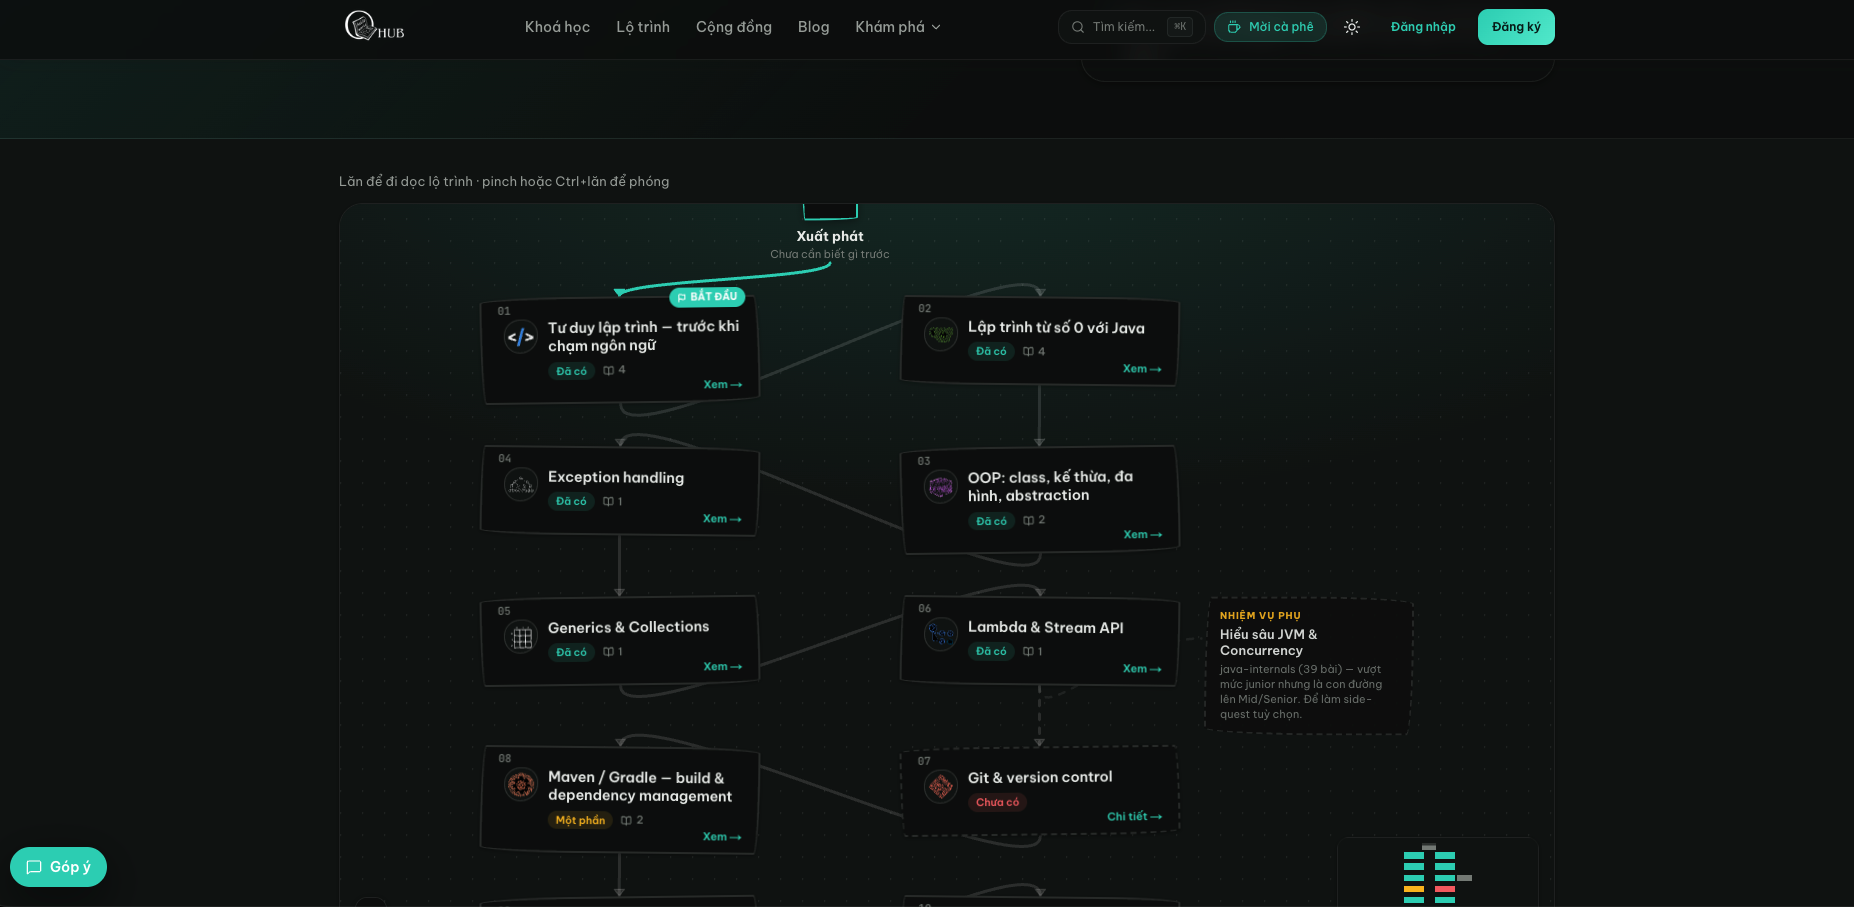1854x907 pixels.
Task: Click the Chưa có status tag
Action: pyautogui.click(x=997, y=802)
